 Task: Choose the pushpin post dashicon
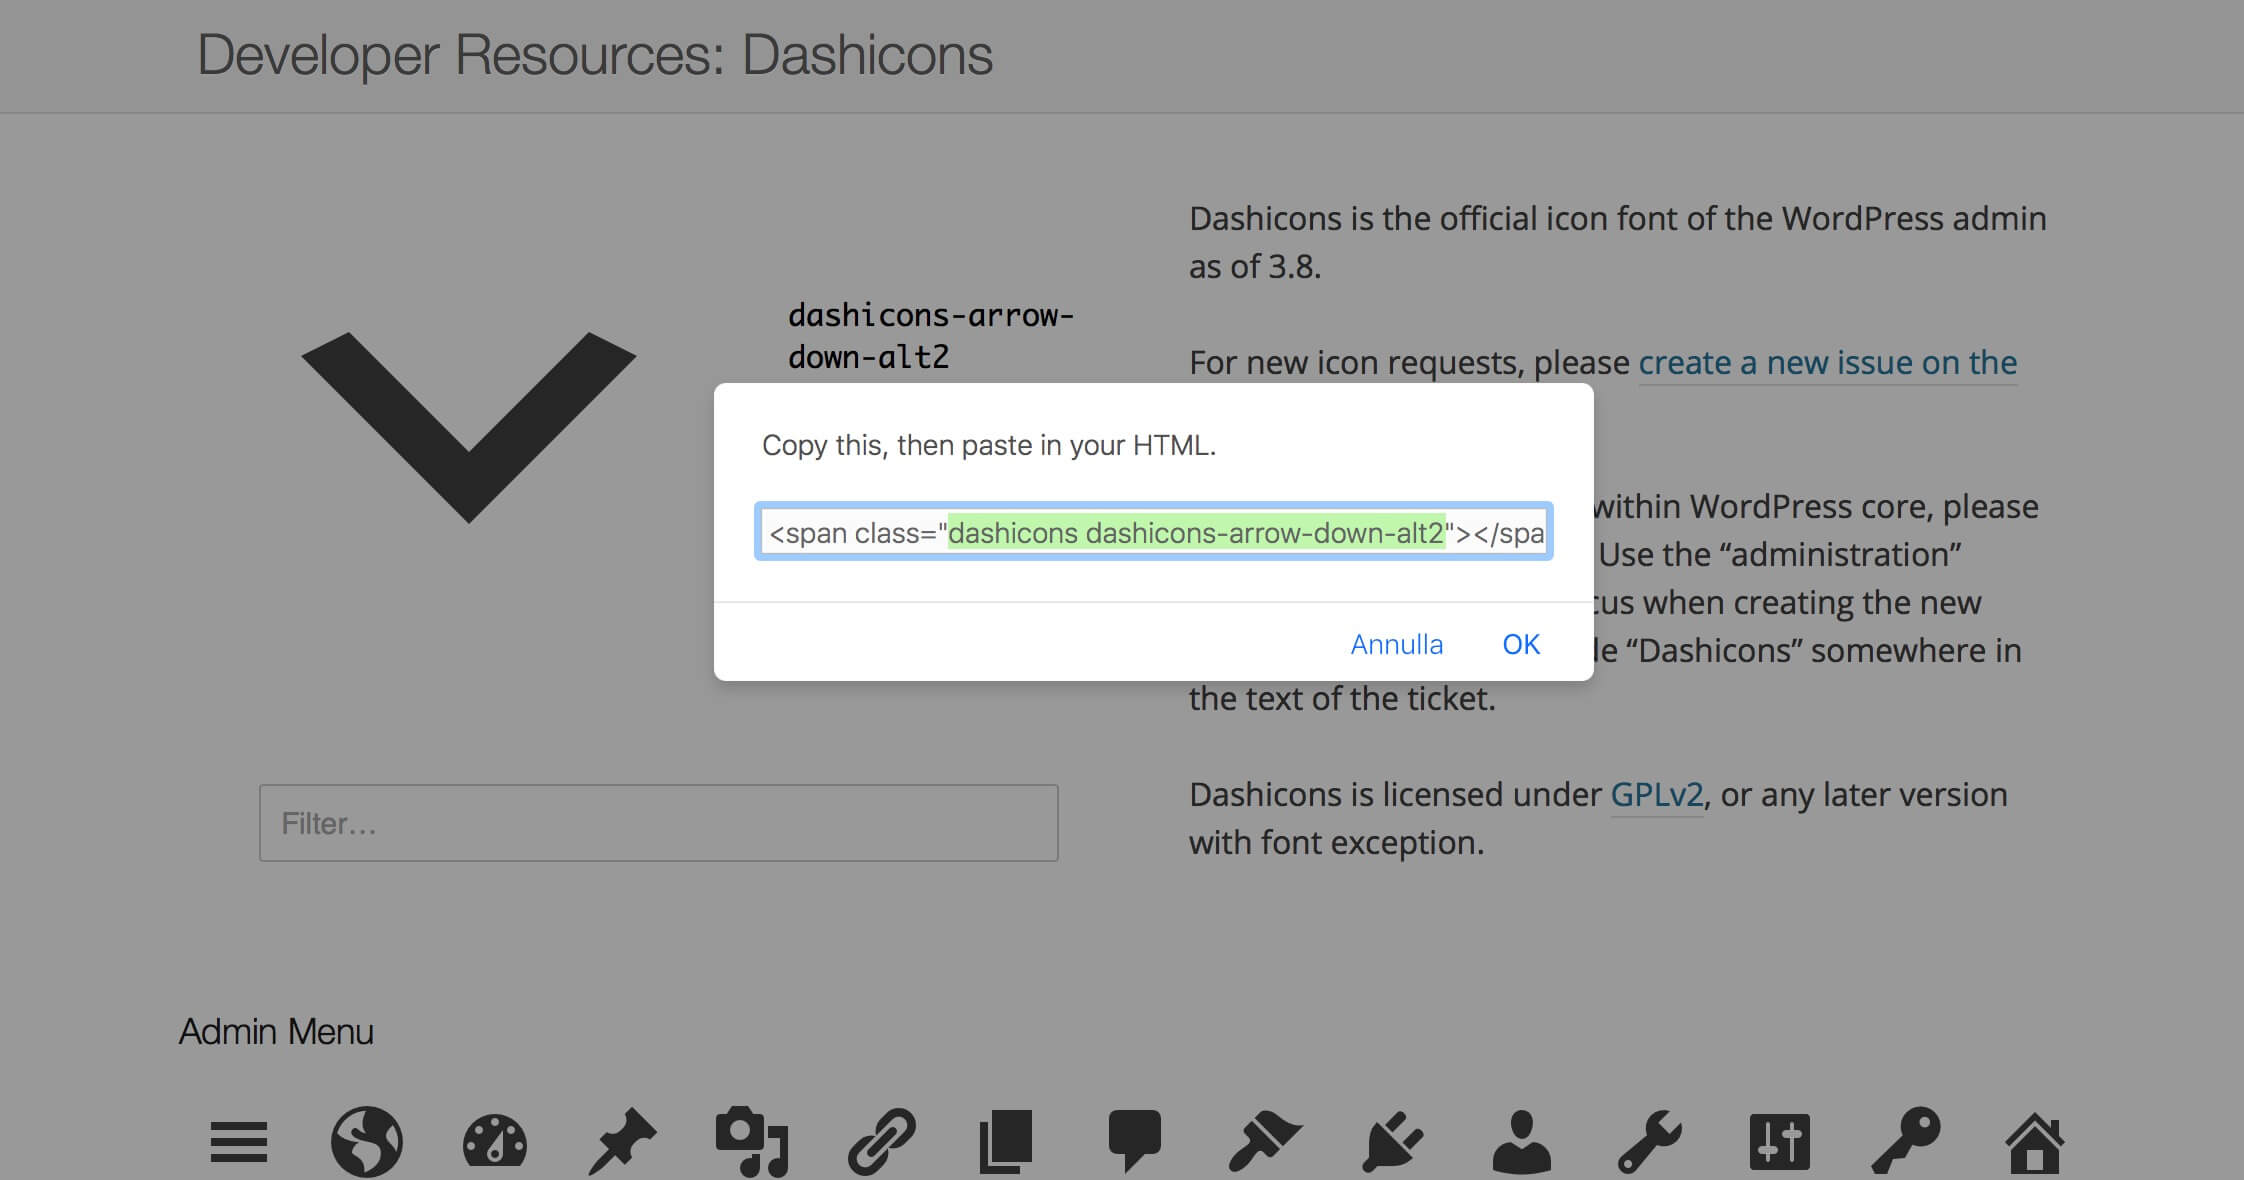pyautogui.click(x=622, y=1140)
